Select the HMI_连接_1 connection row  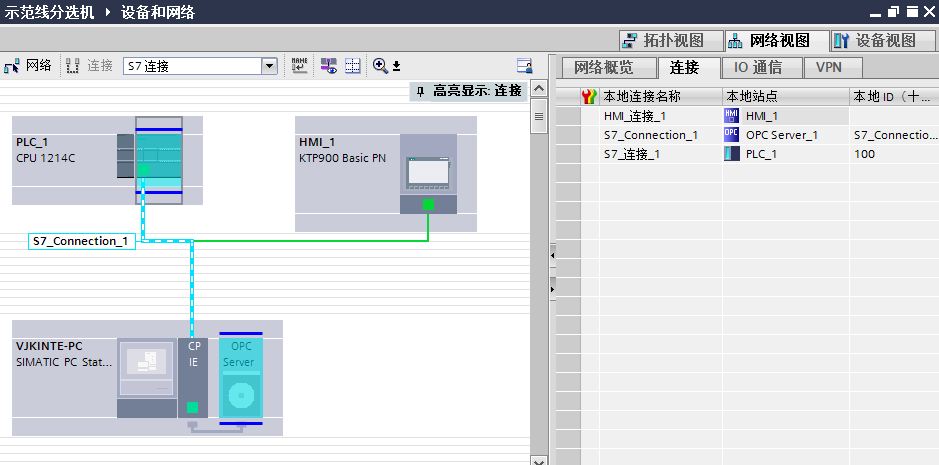tap(747, 116)
